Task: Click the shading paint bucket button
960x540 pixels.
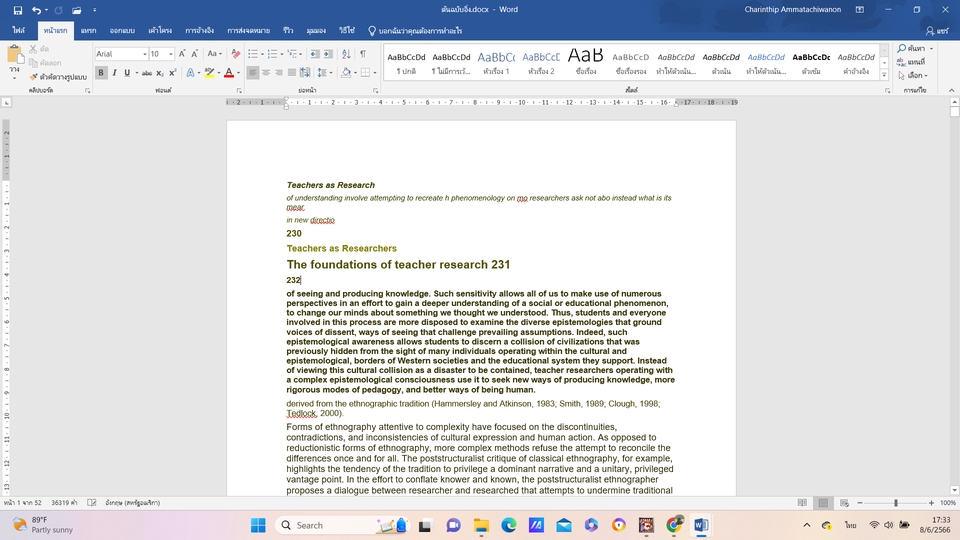Action: tap(346, 73)
